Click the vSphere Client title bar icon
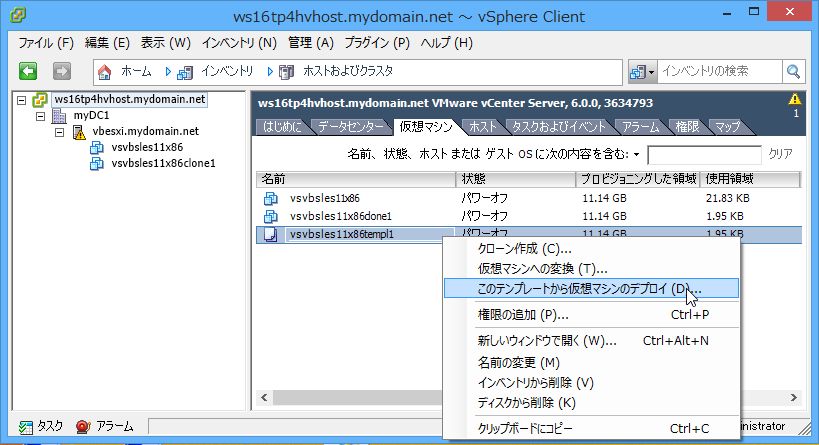Screen dimensions: 819x445 tap(17, 15)
